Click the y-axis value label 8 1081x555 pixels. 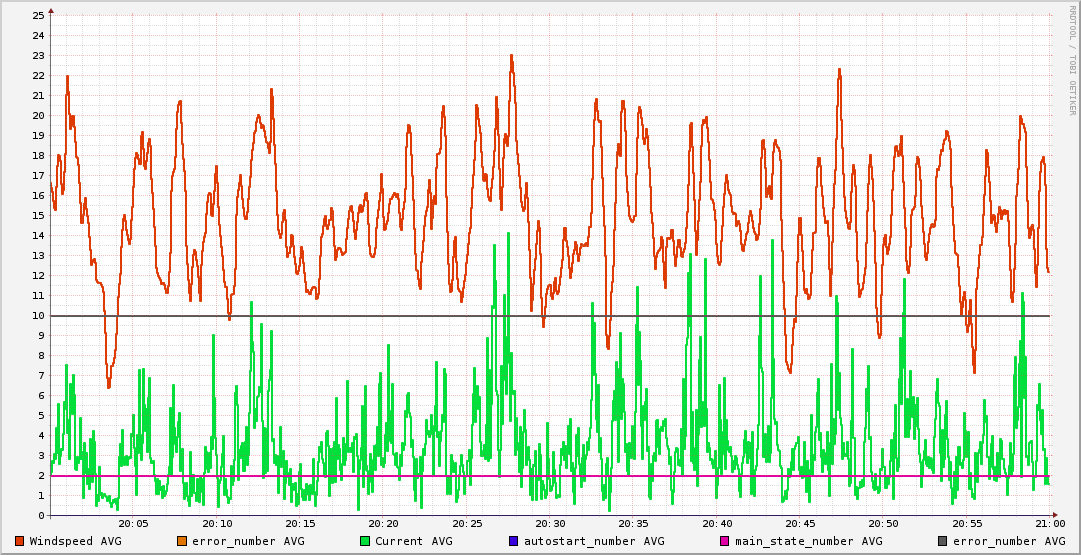coord(41,355)
